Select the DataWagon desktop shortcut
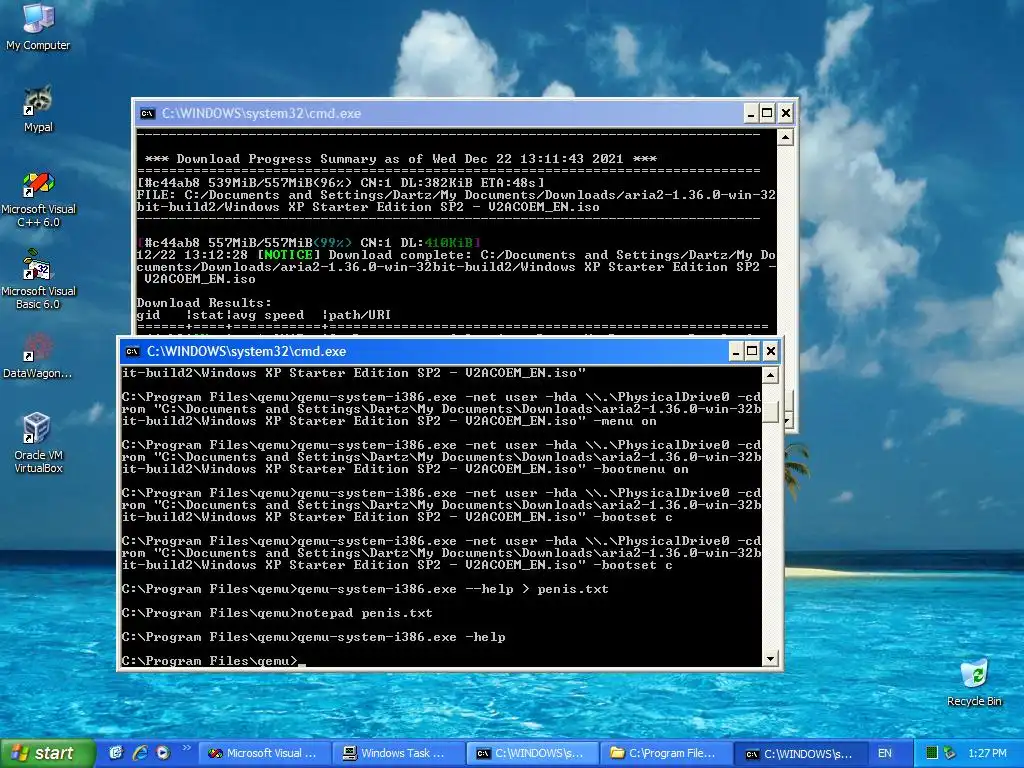Screen dimensions: 1024x768 tap(38, 356)
